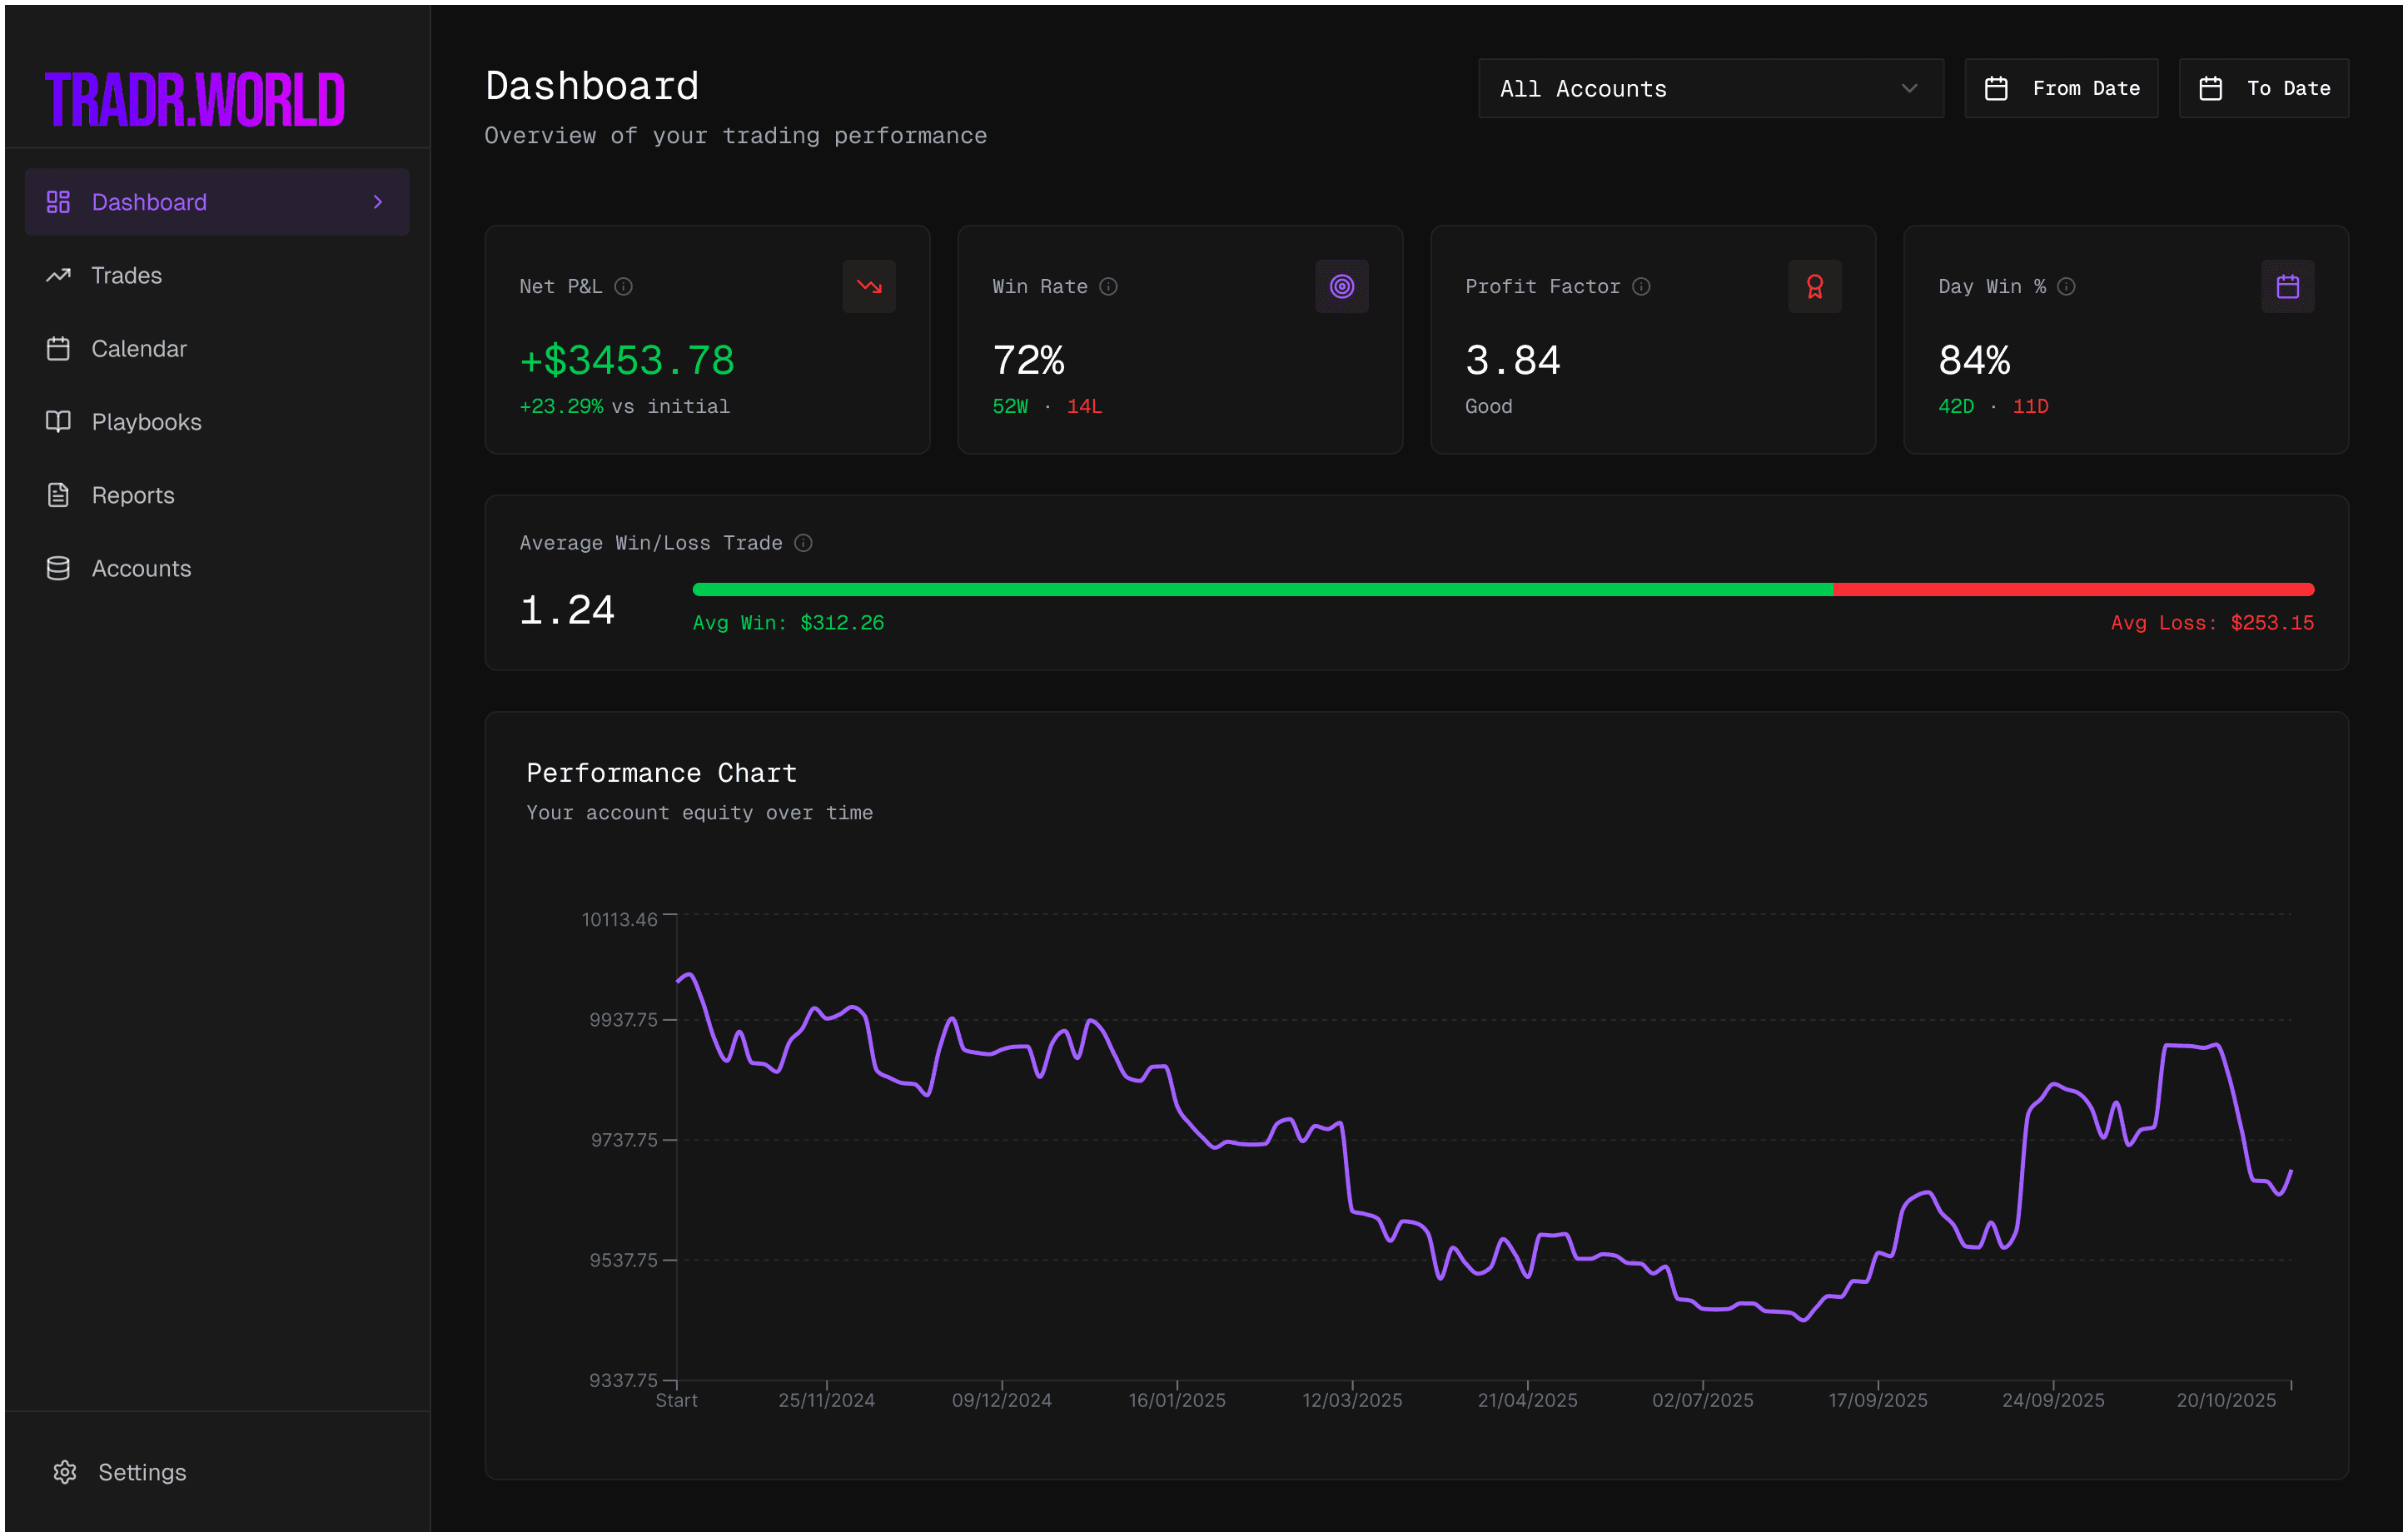Screen dimensions: 2408x1537
Task: Open the All Accounts dropdown
Action: coord(1710,89)
